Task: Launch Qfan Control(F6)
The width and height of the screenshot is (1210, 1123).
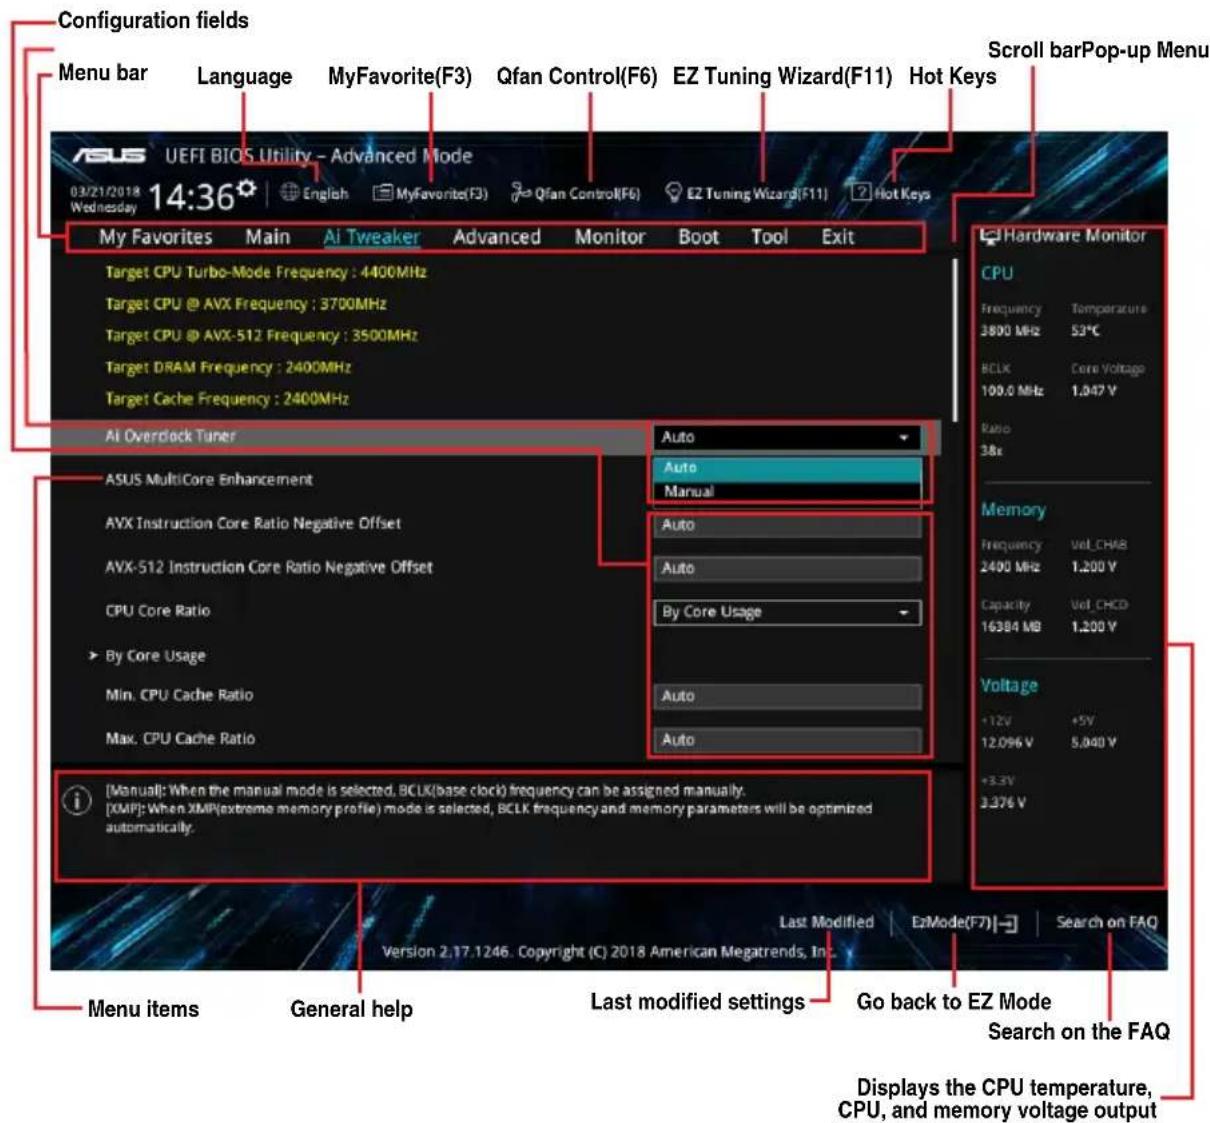Action: tap(575, 193)
